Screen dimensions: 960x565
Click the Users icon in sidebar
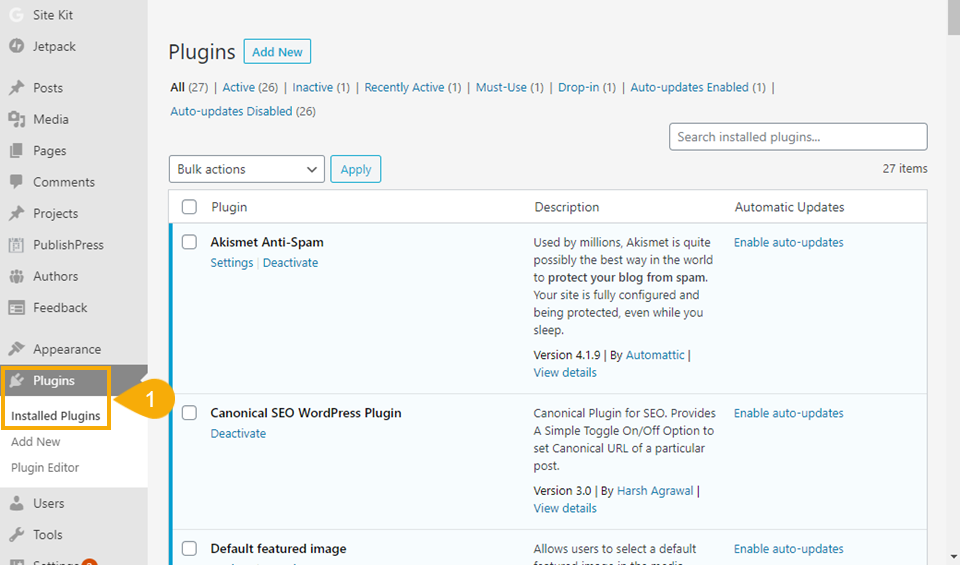[16, 503]
